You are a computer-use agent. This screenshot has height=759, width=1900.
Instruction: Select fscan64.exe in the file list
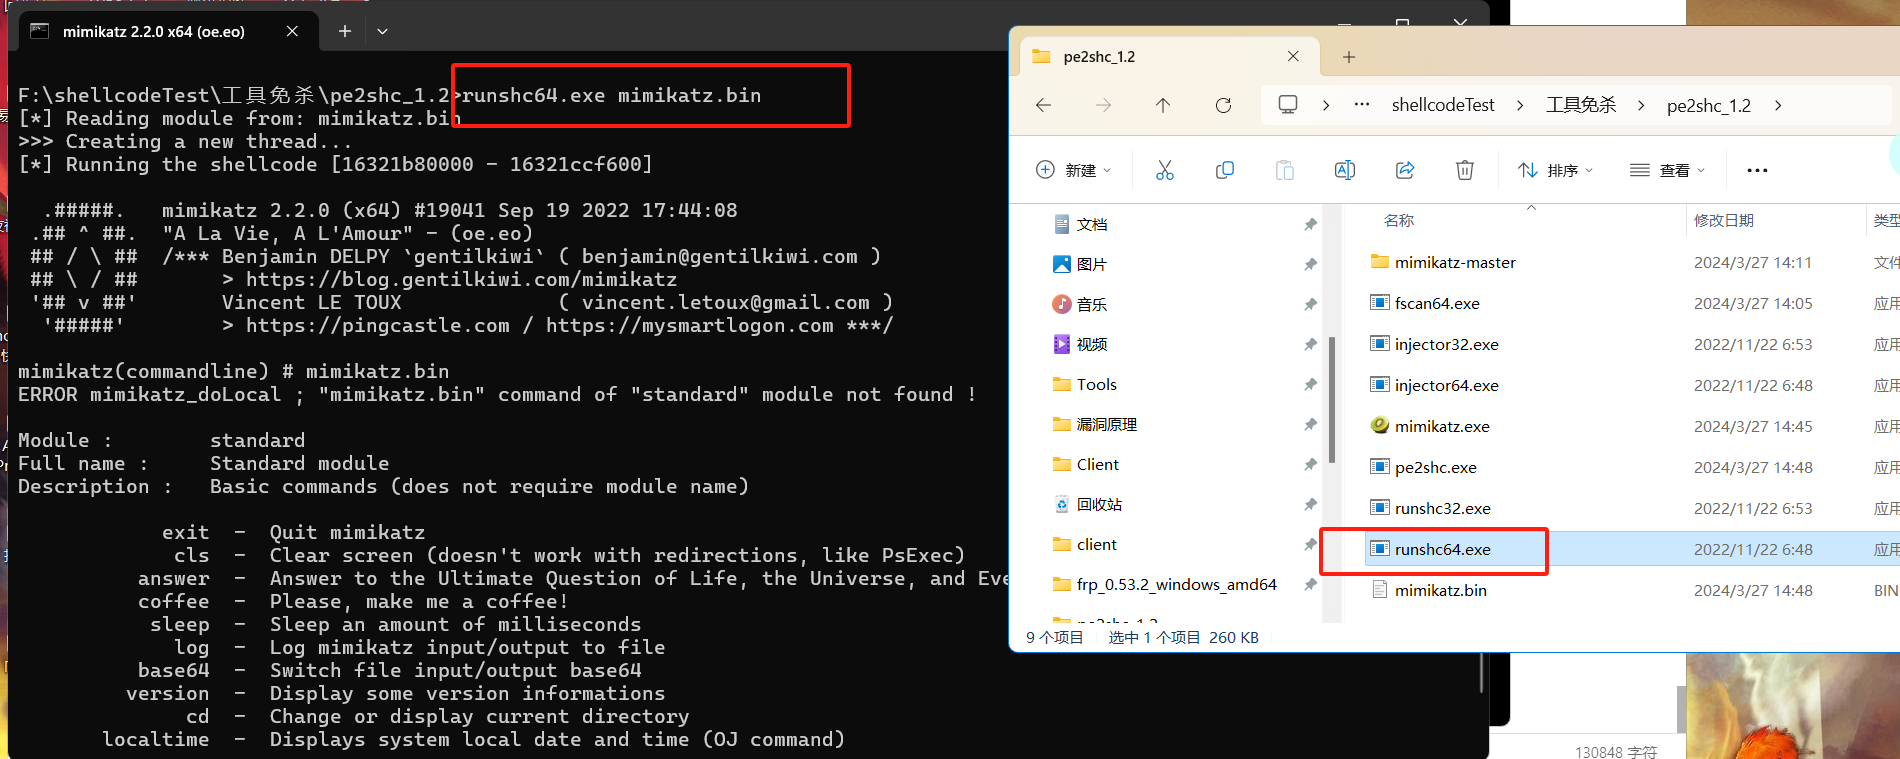[x=1437, y=303]
